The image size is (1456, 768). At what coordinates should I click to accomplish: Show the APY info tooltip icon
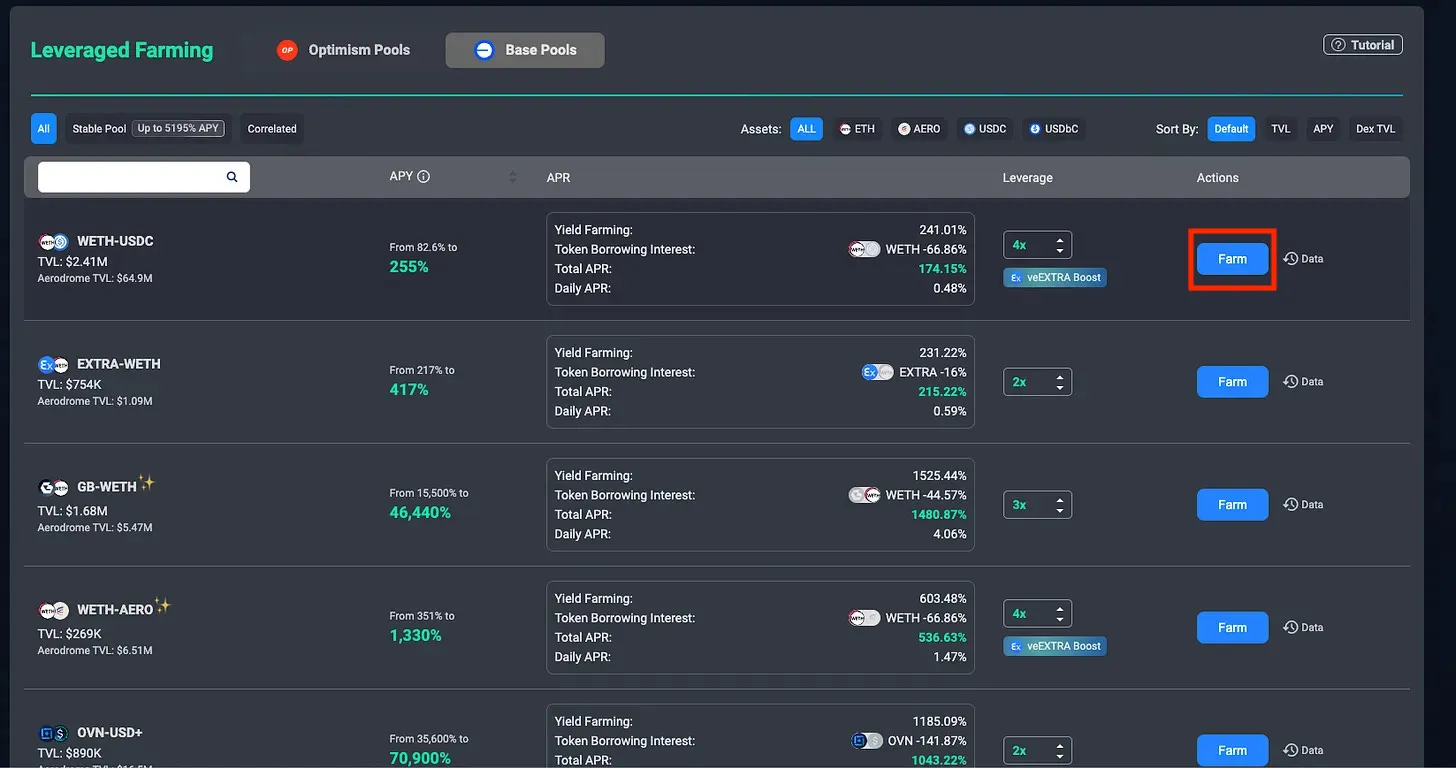[423, 177]
